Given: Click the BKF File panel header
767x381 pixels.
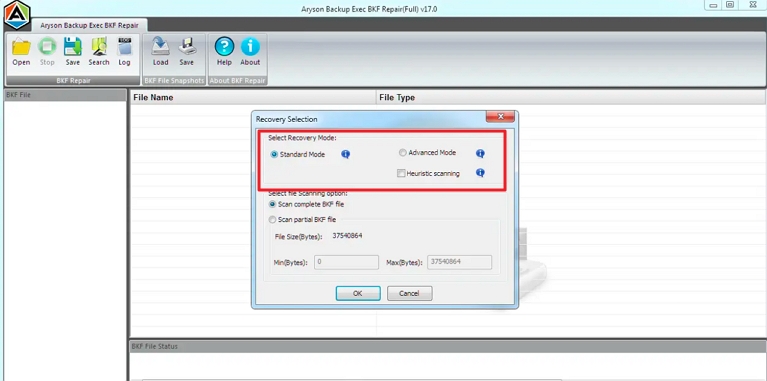Looking at the screenshot, I should pos(65,95).
